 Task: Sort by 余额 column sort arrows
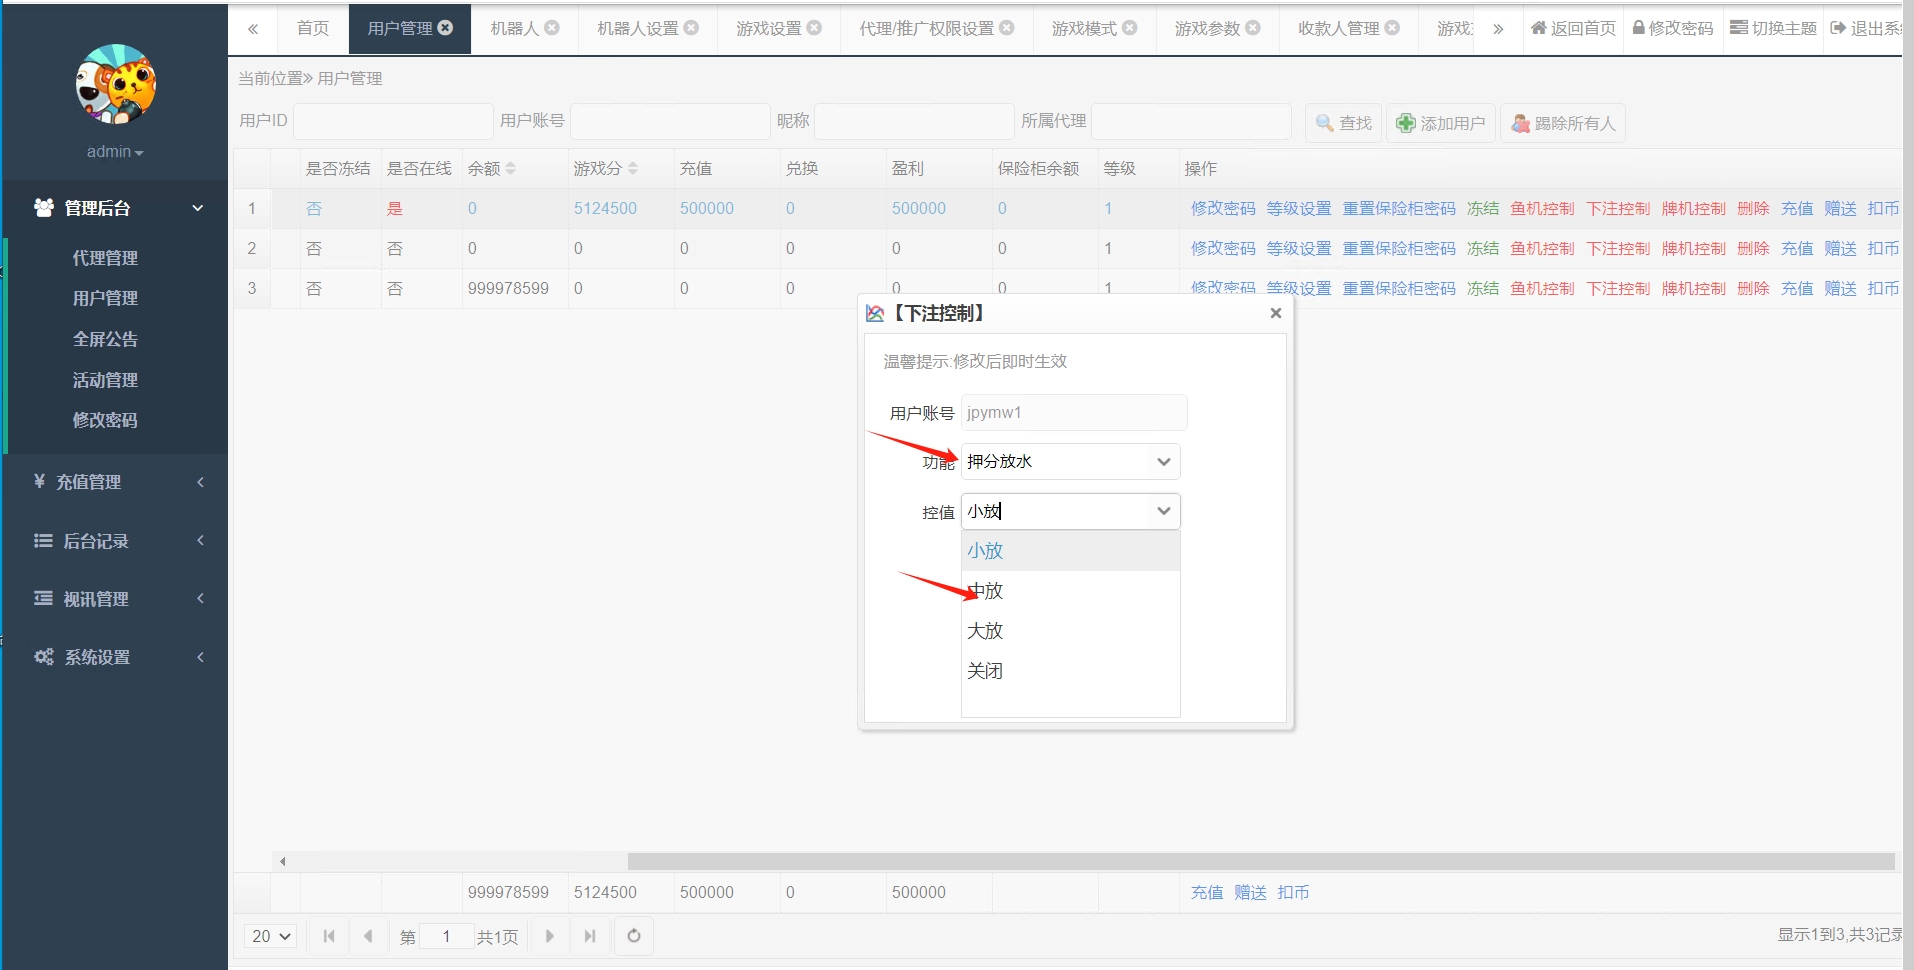pyautogui.click(x=511, y=168)
